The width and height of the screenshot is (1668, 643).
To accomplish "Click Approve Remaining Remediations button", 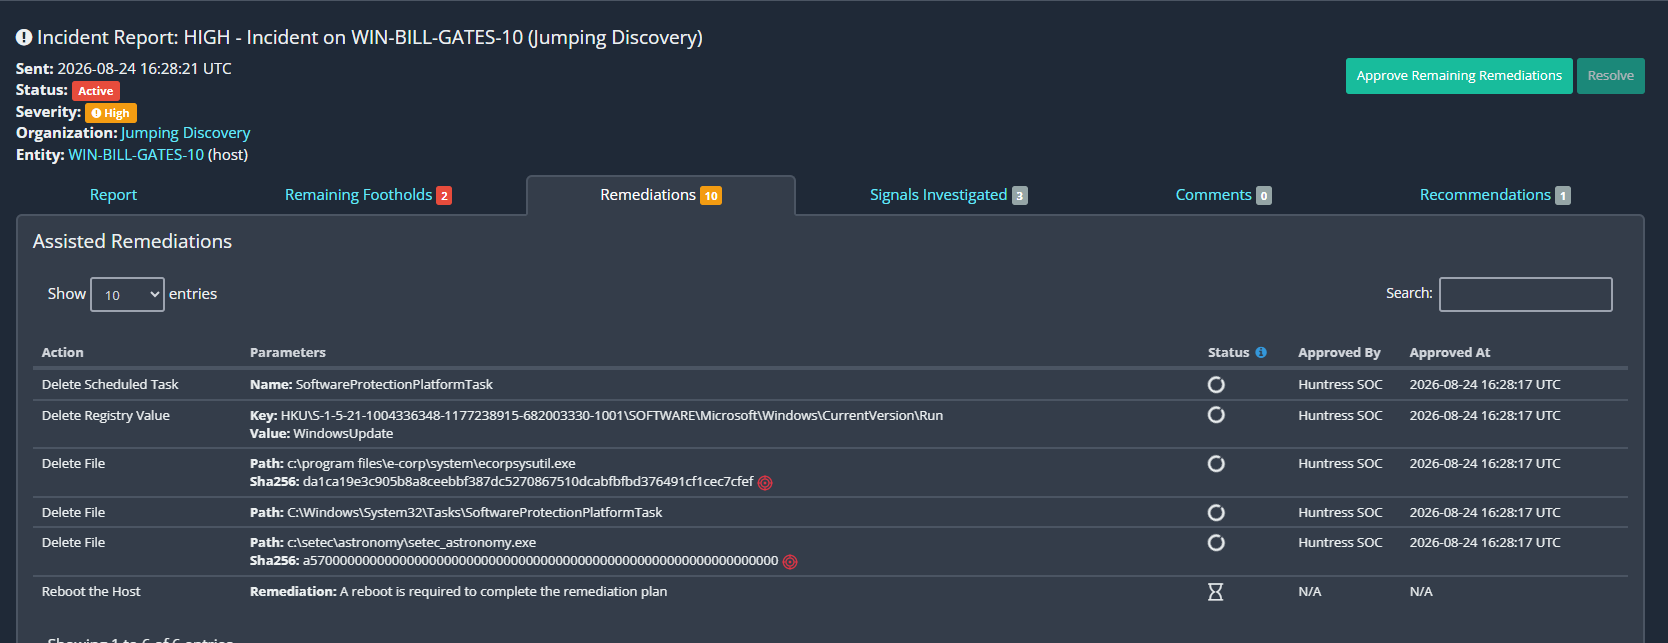I will pos(1459,76).
